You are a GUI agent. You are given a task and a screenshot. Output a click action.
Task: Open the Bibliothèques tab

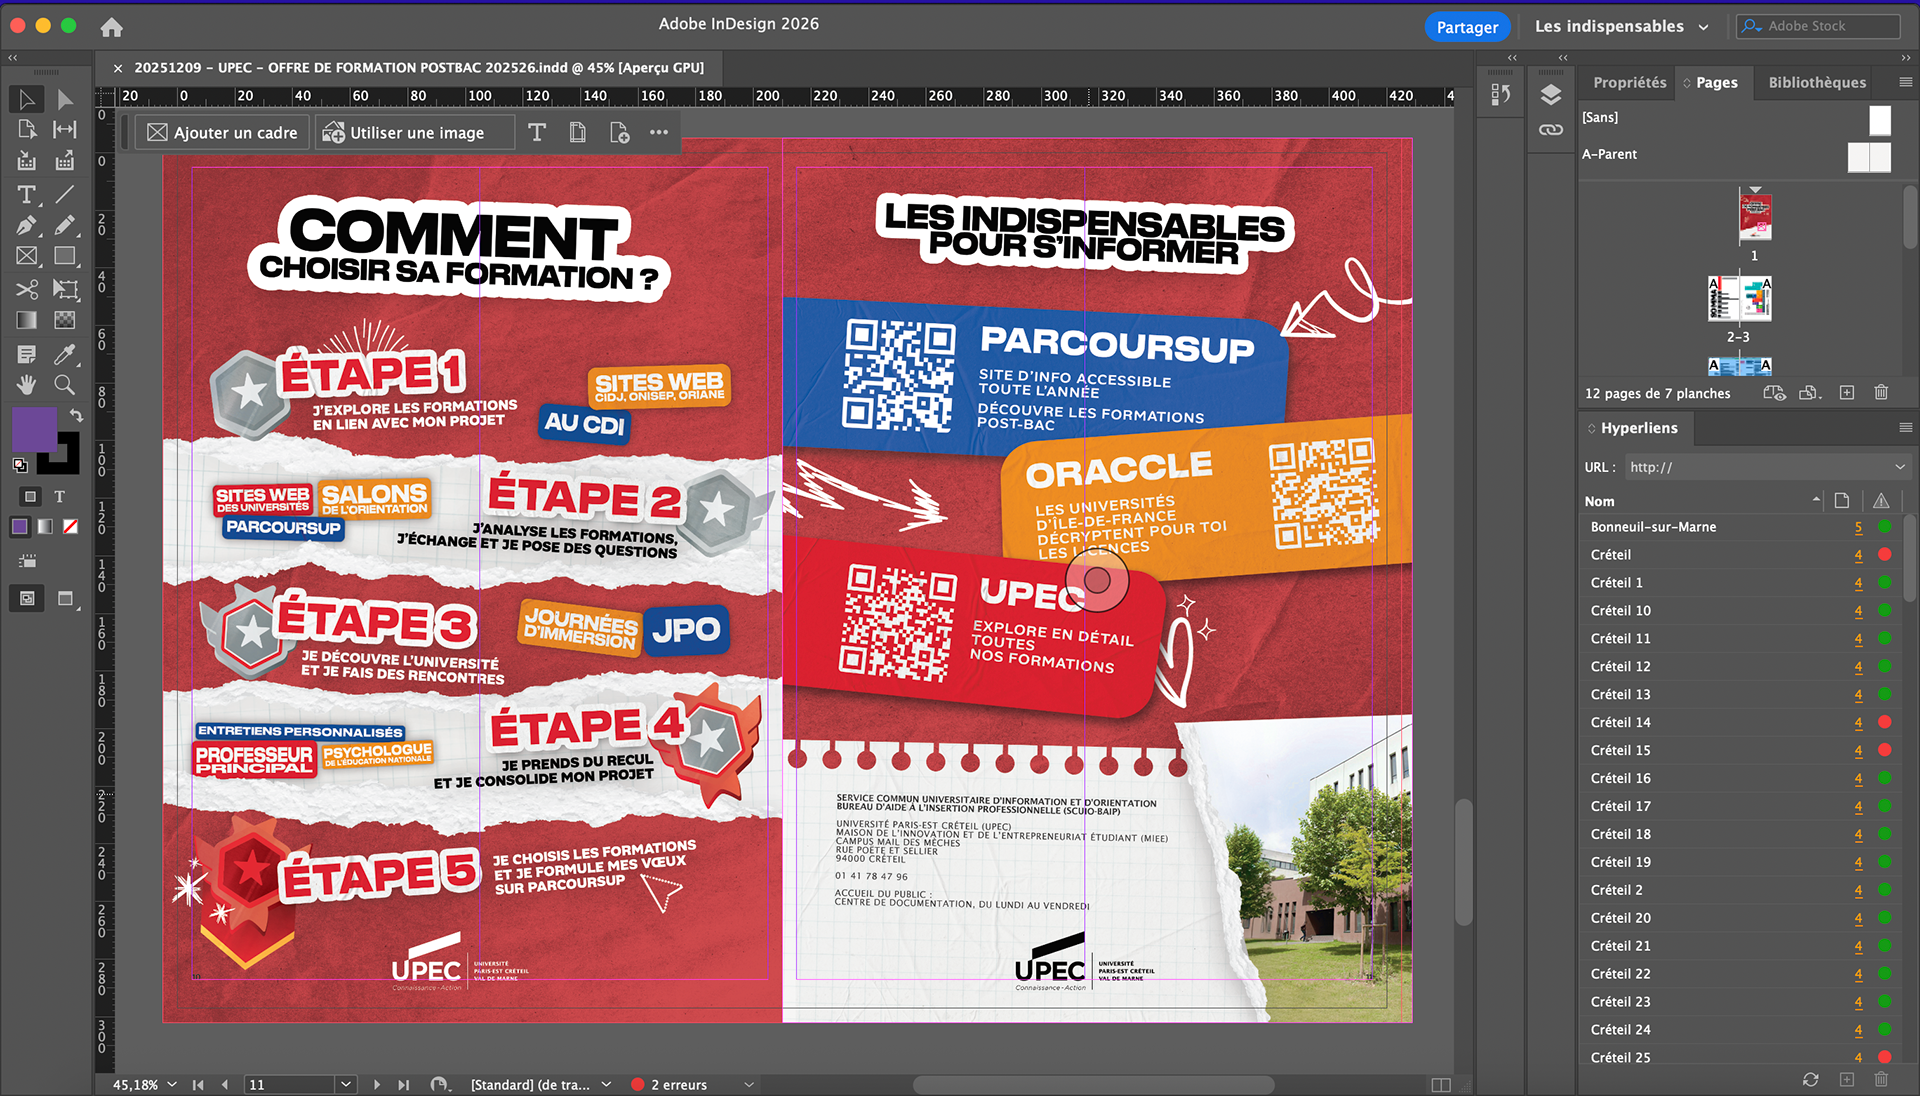click(1816, 83)
